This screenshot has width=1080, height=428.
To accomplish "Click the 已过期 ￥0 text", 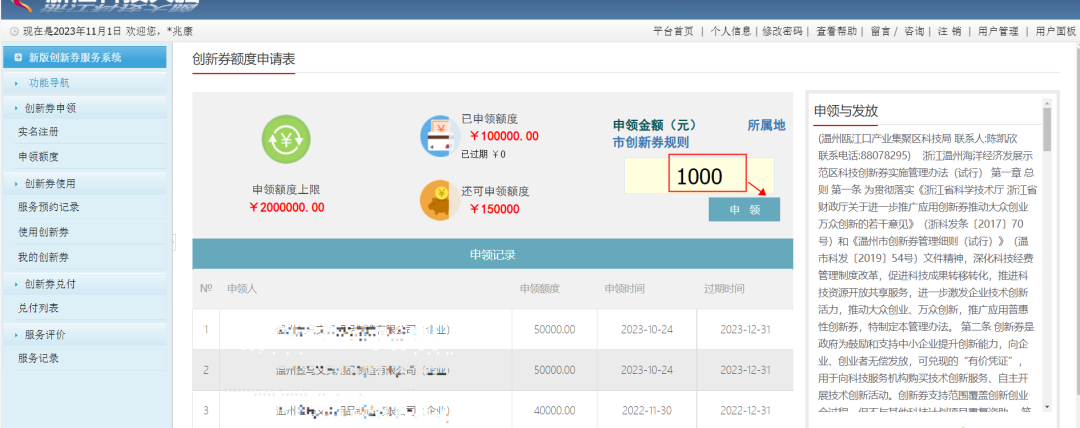I will coord(484,154).
